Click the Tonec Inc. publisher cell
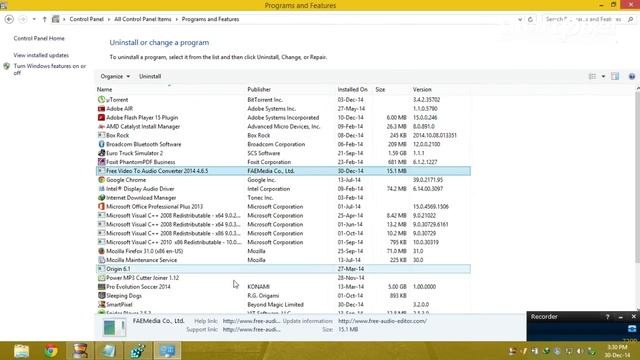 [x=260, y=198]
